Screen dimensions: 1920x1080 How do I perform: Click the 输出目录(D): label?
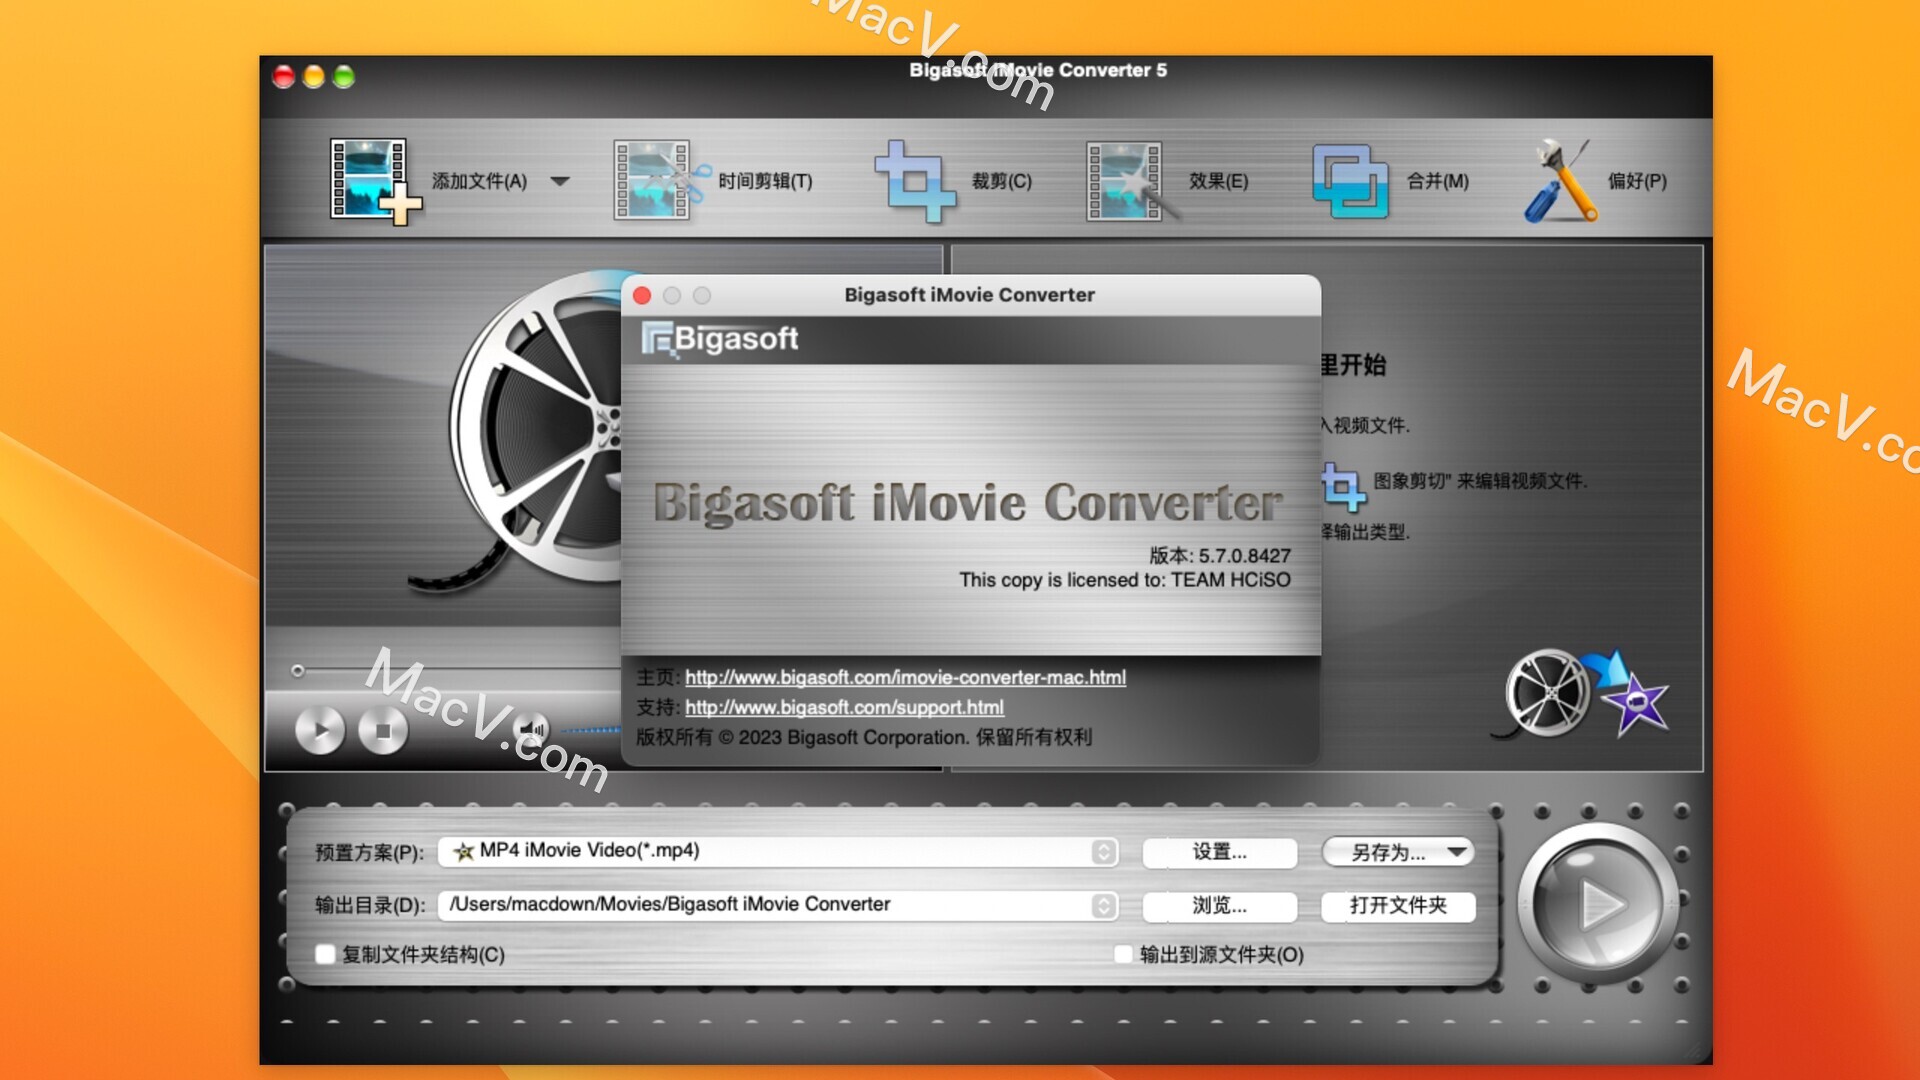tap(370, 905)
